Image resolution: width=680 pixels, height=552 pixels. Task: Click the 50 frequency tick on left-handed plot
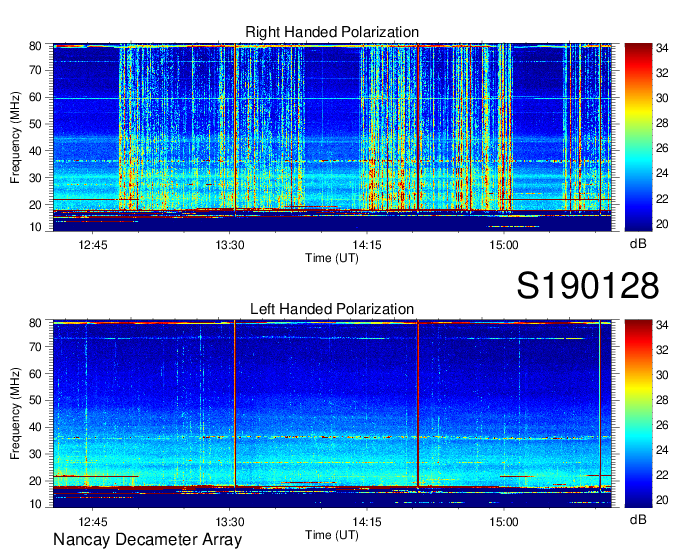click(x=35, y=400)
